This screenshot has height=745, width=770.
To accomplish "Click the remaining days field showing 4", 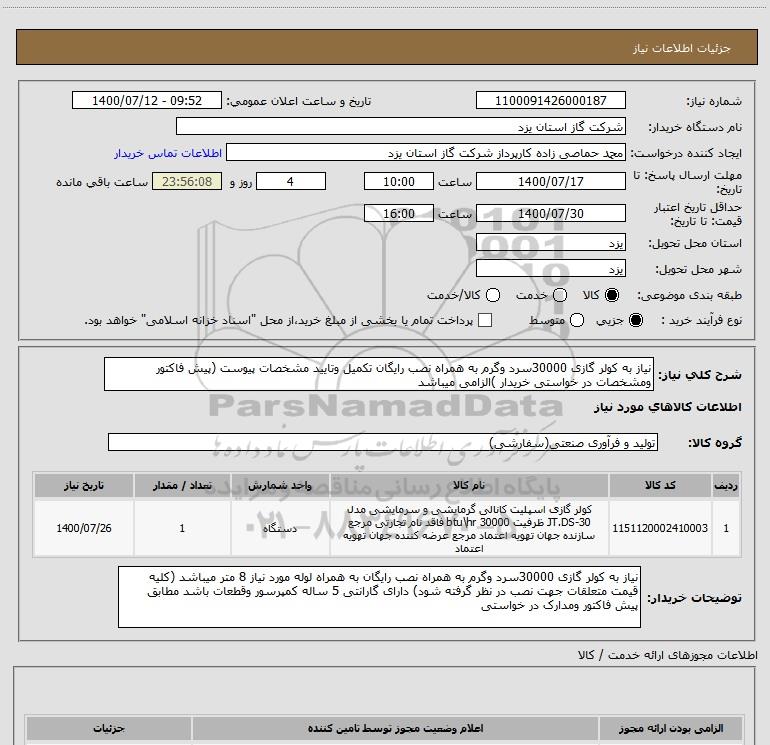I will [x=291, y=181].
